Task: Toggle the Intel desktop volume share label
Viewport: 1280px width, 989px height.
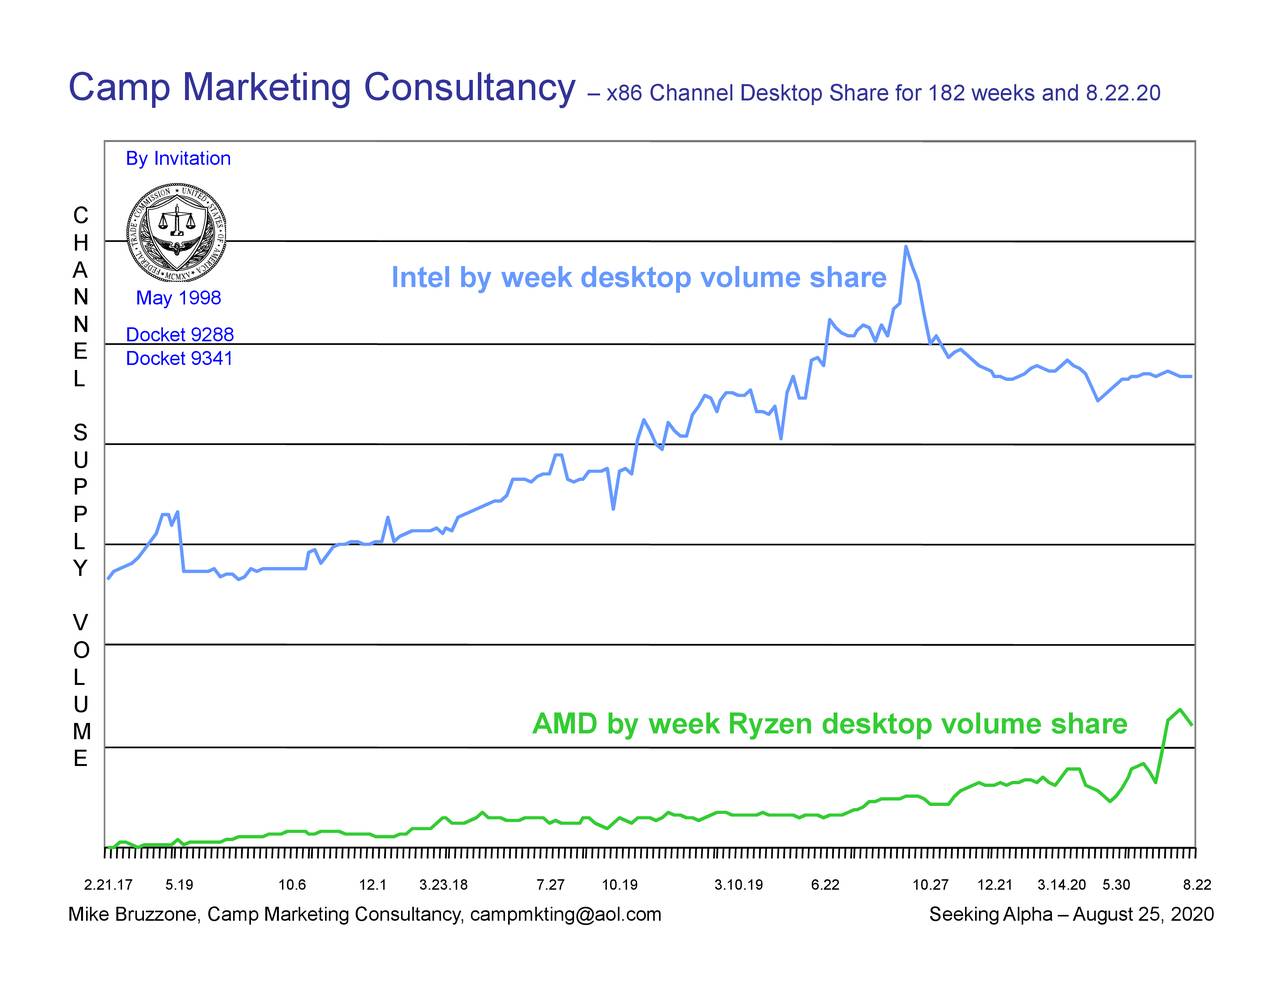Action: 638,277
